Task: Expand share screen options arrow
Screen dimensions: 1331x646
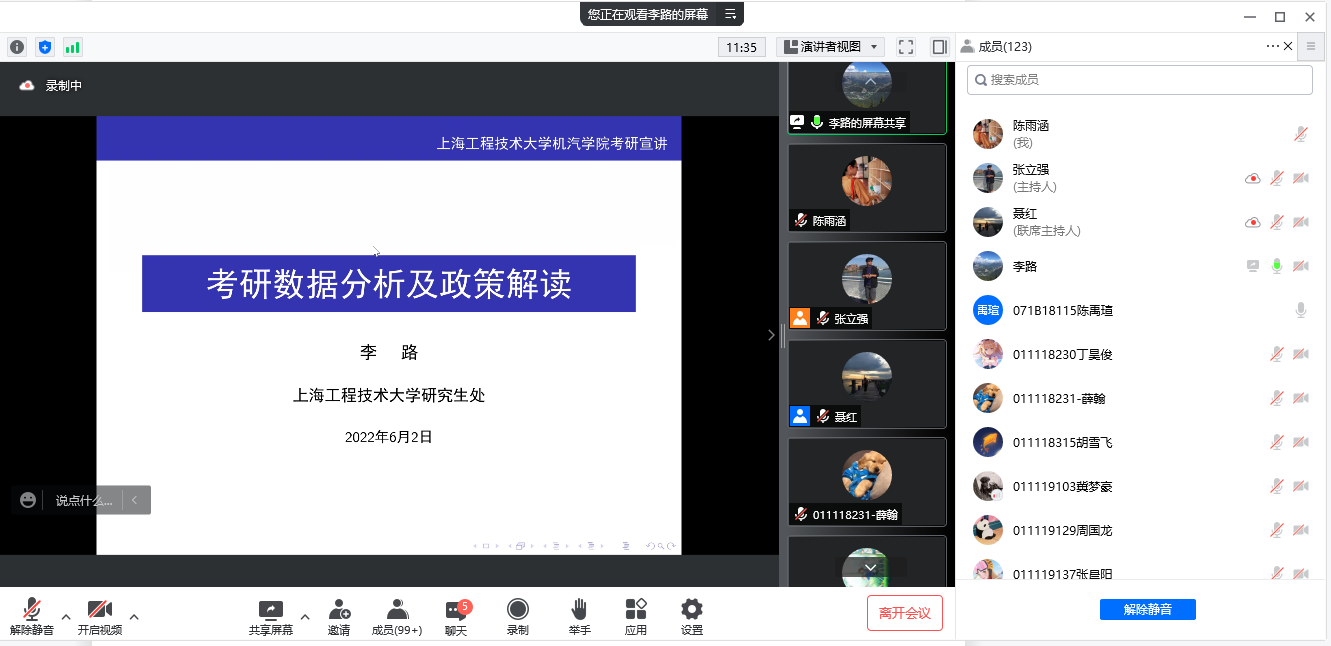Action: [x=305, y=617]
